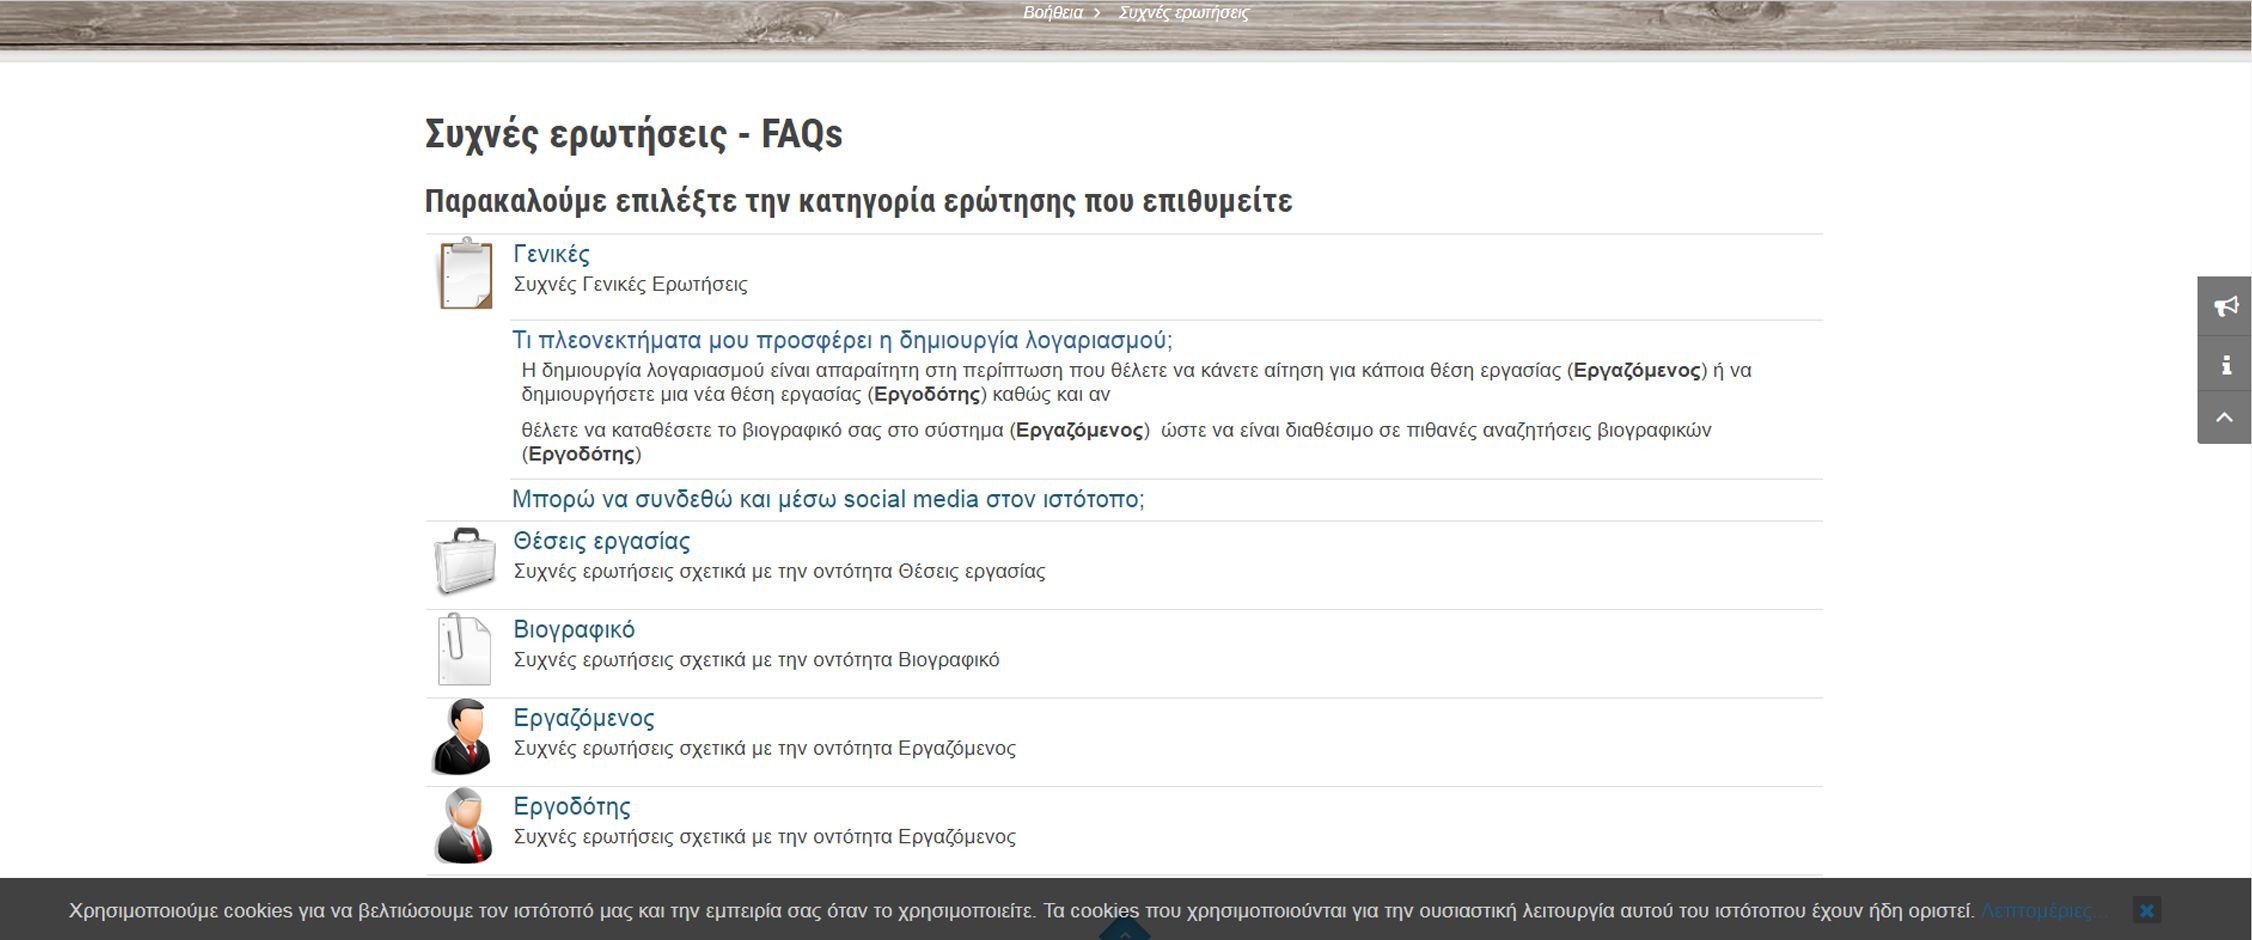
Task: Dismiss the cookie banner with the X
Action: tap(2147, 911)
